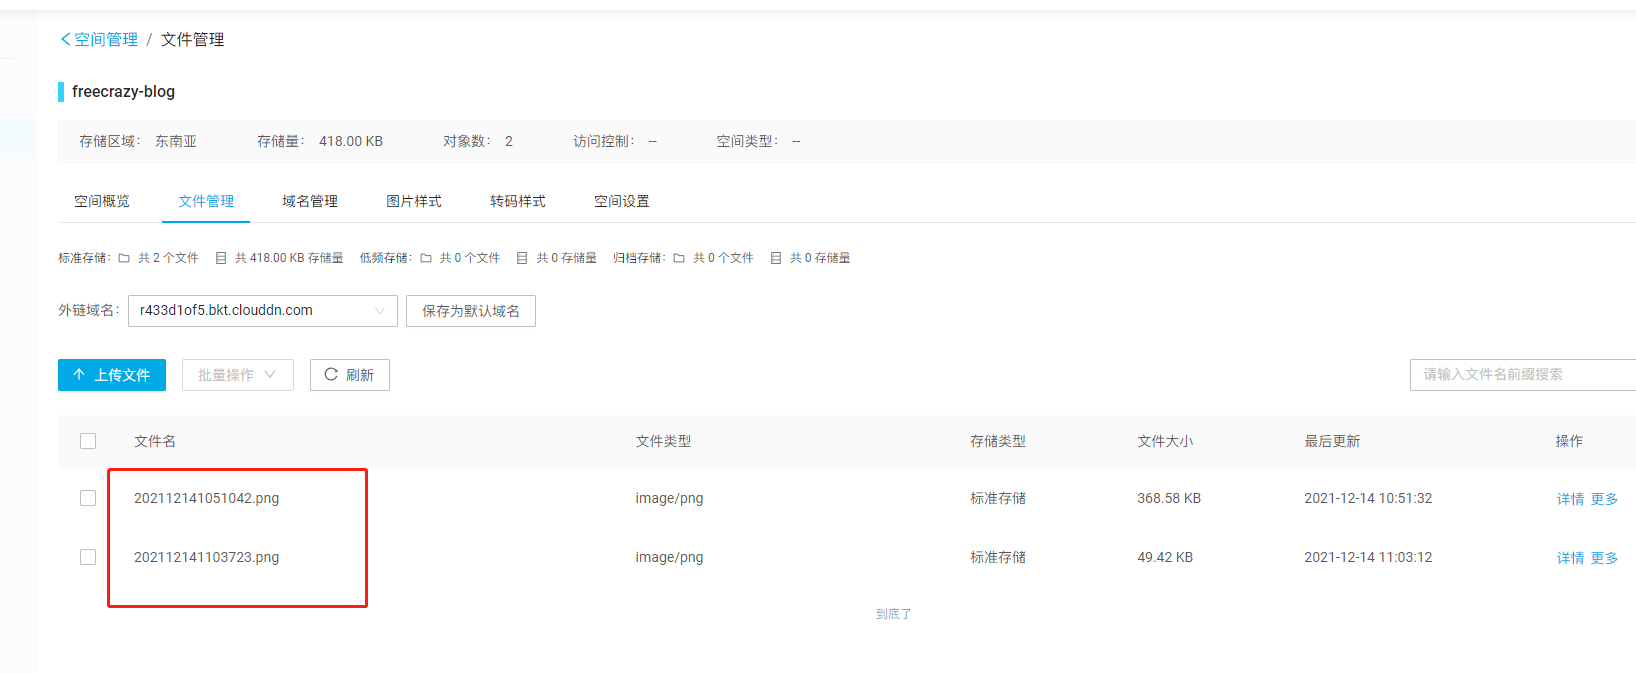
Task: Click the back arrow beside 空间管理
Action: [65, 39]
